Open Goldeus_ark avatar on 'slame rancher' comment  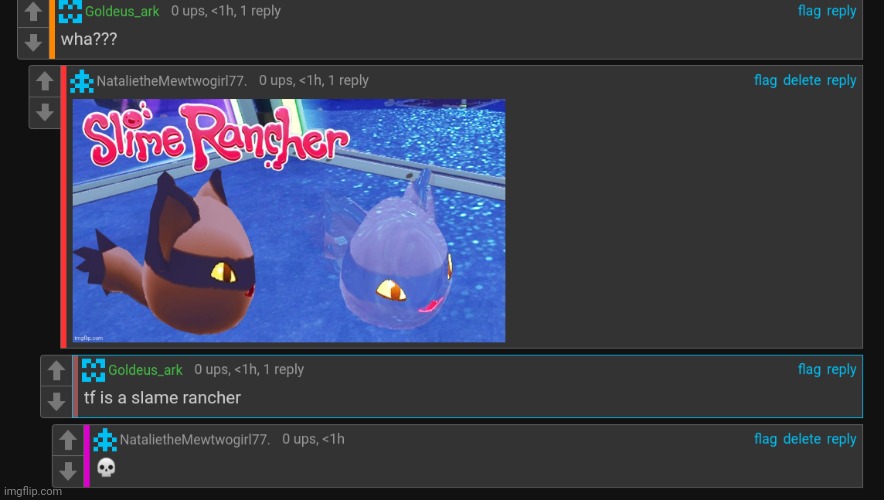point(93,370)
